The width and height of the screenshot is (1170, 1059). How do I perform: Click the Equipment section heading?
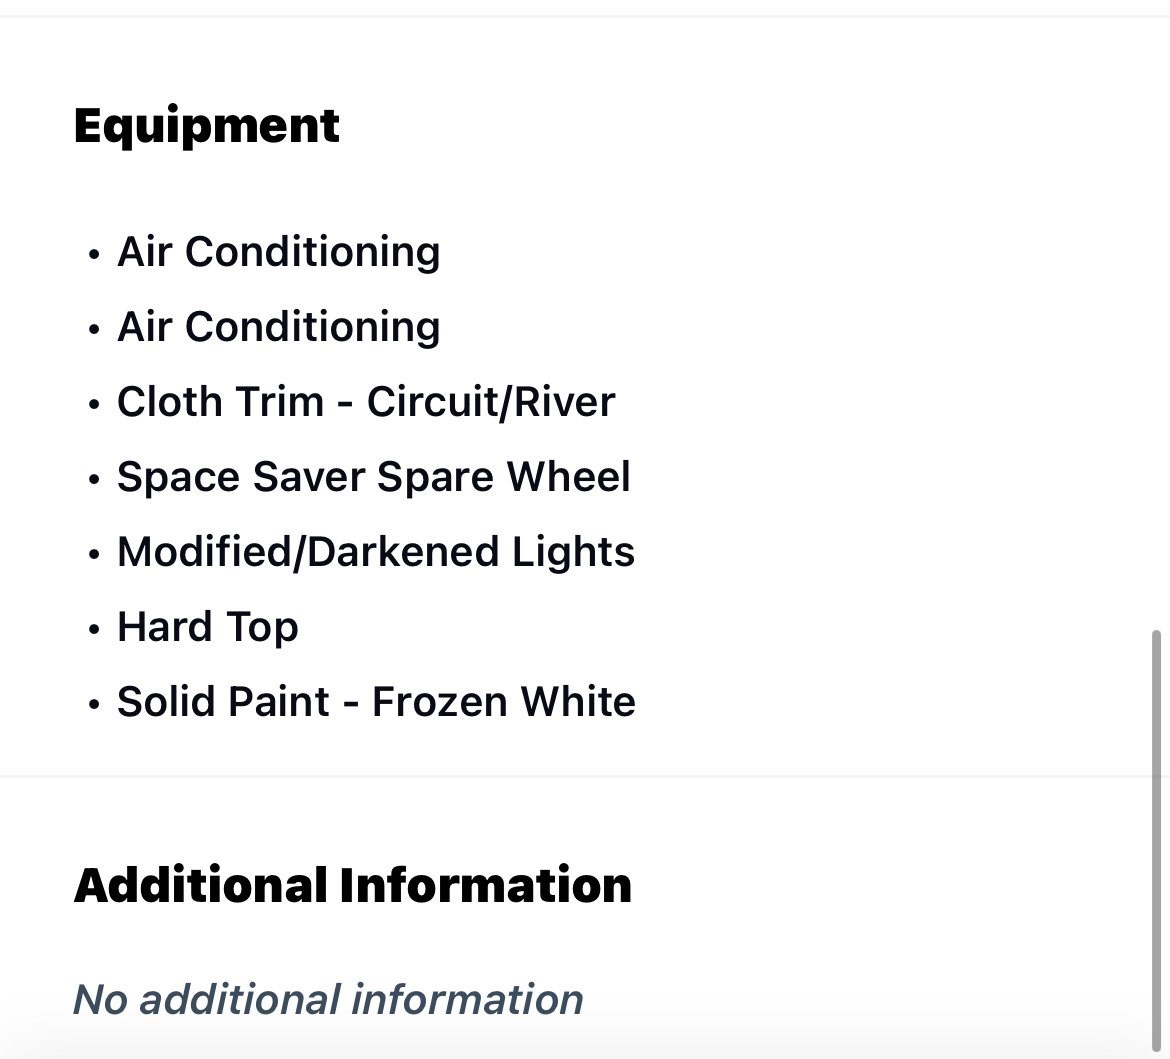(207, 126)
